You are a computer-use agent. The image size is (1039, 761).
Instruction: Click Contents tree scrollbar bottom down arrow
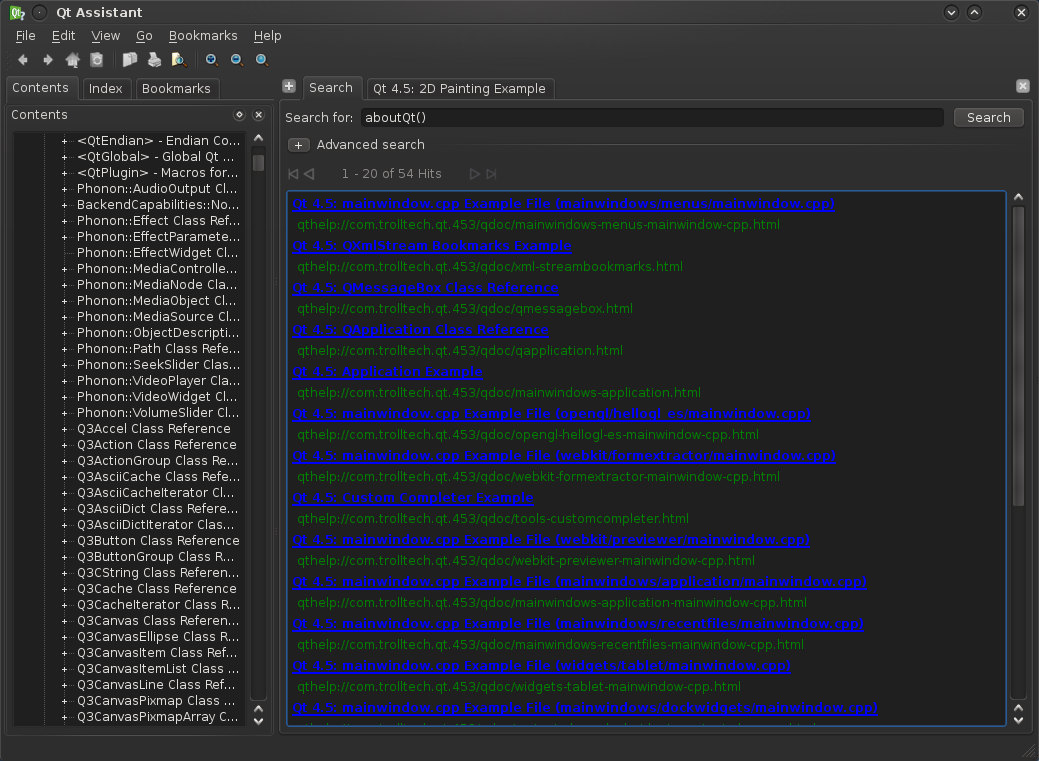(258, 721)
